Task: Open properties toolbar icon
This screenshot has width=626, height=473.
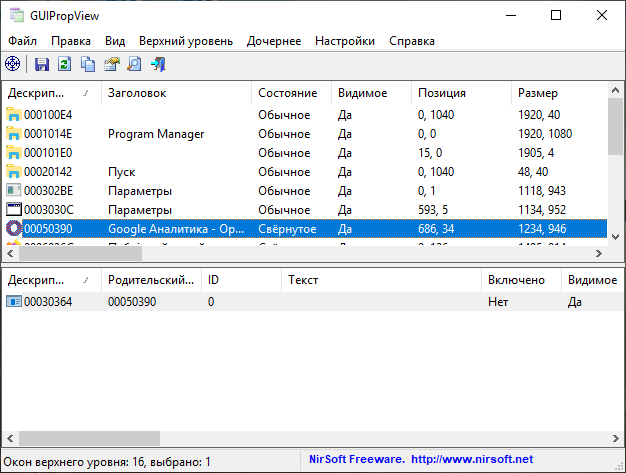Action: pyautogui.click(x=111, y=64)
